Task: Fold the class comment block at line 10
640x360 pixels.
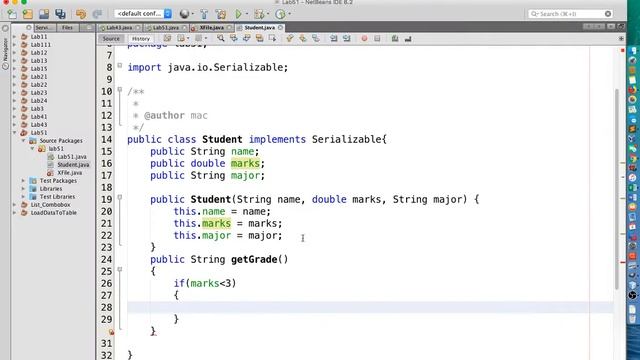Action: coord(120,89)
